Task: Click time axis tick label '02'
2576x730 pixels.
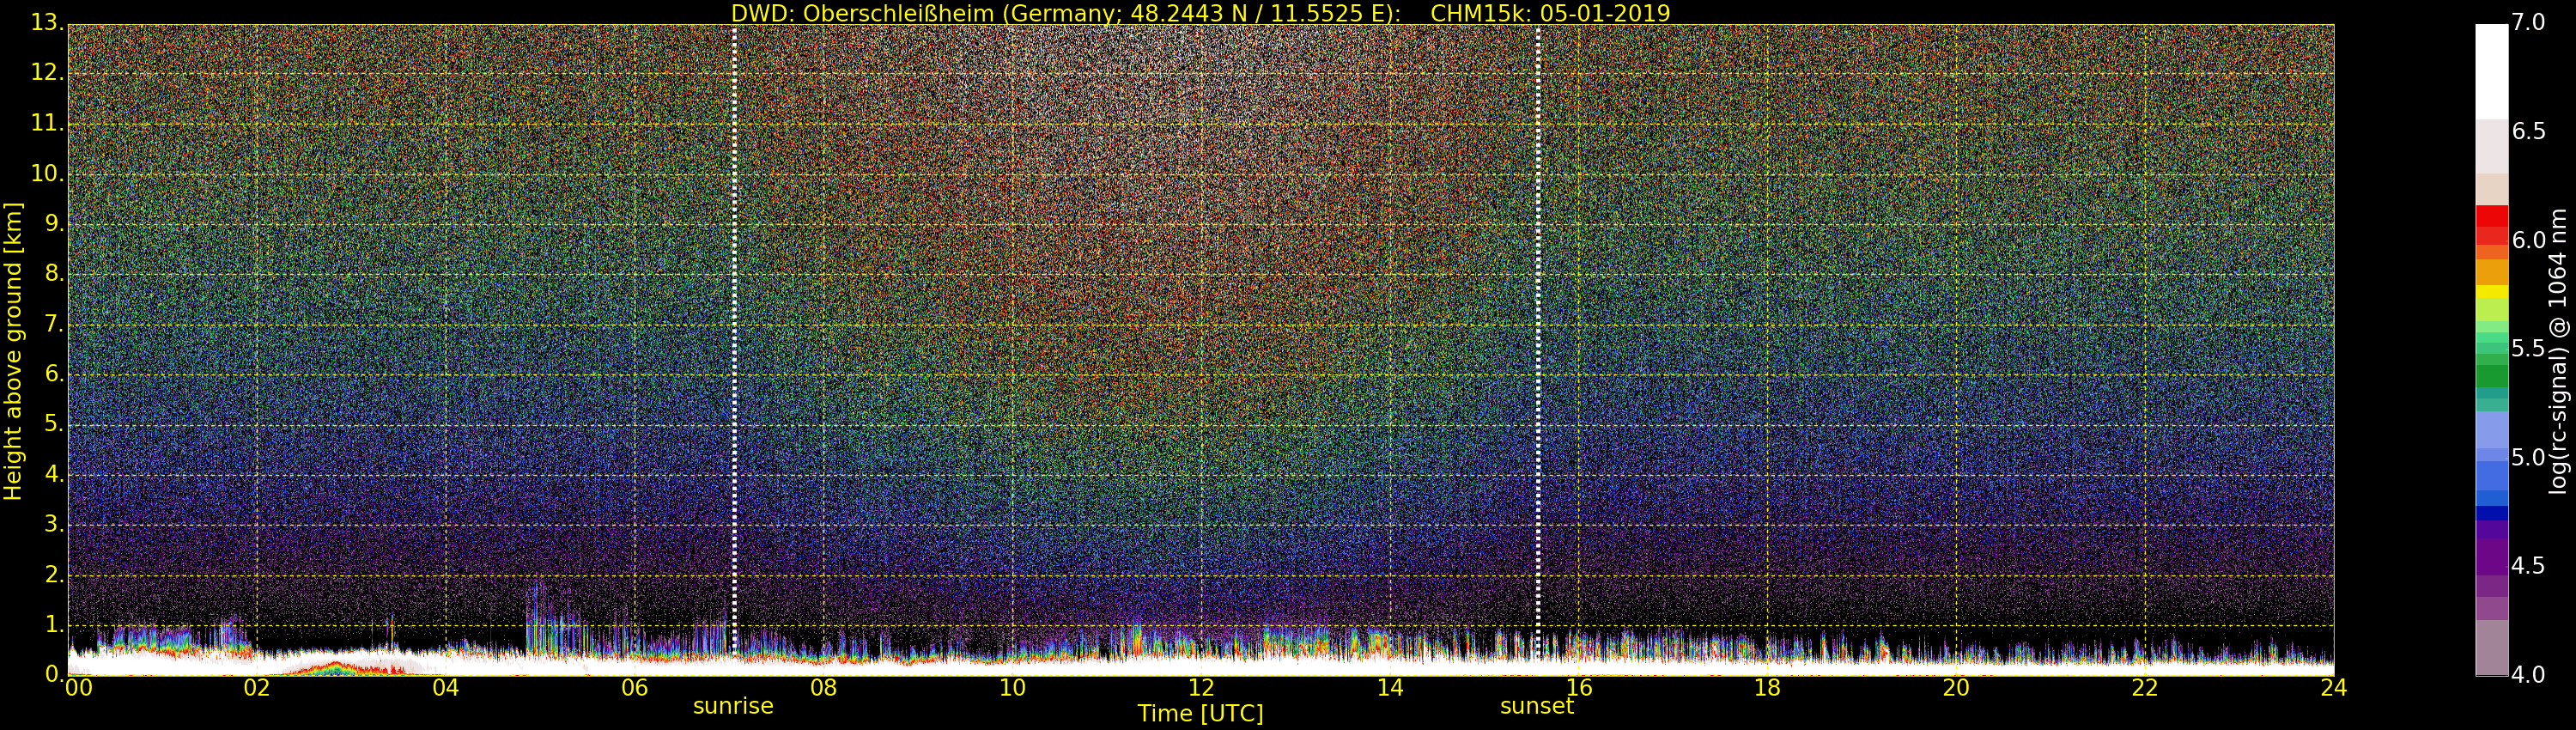Action: (x=257, y=688)
